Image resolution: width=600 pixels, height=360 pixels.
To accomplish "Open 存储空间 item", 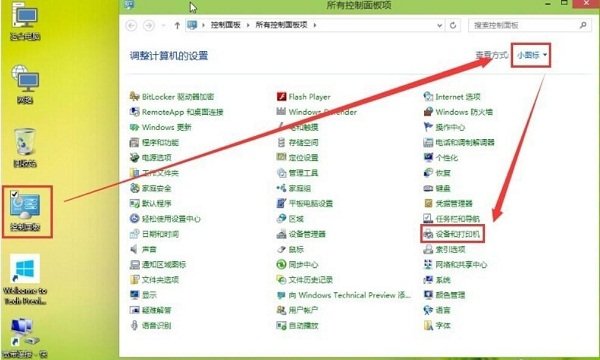I will click(x=297, y=143).
